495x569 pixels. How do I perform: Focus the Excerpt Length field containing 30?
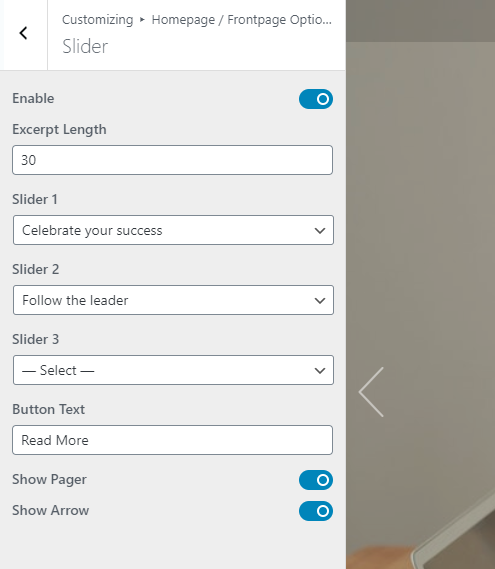click(x=172, y=160)
